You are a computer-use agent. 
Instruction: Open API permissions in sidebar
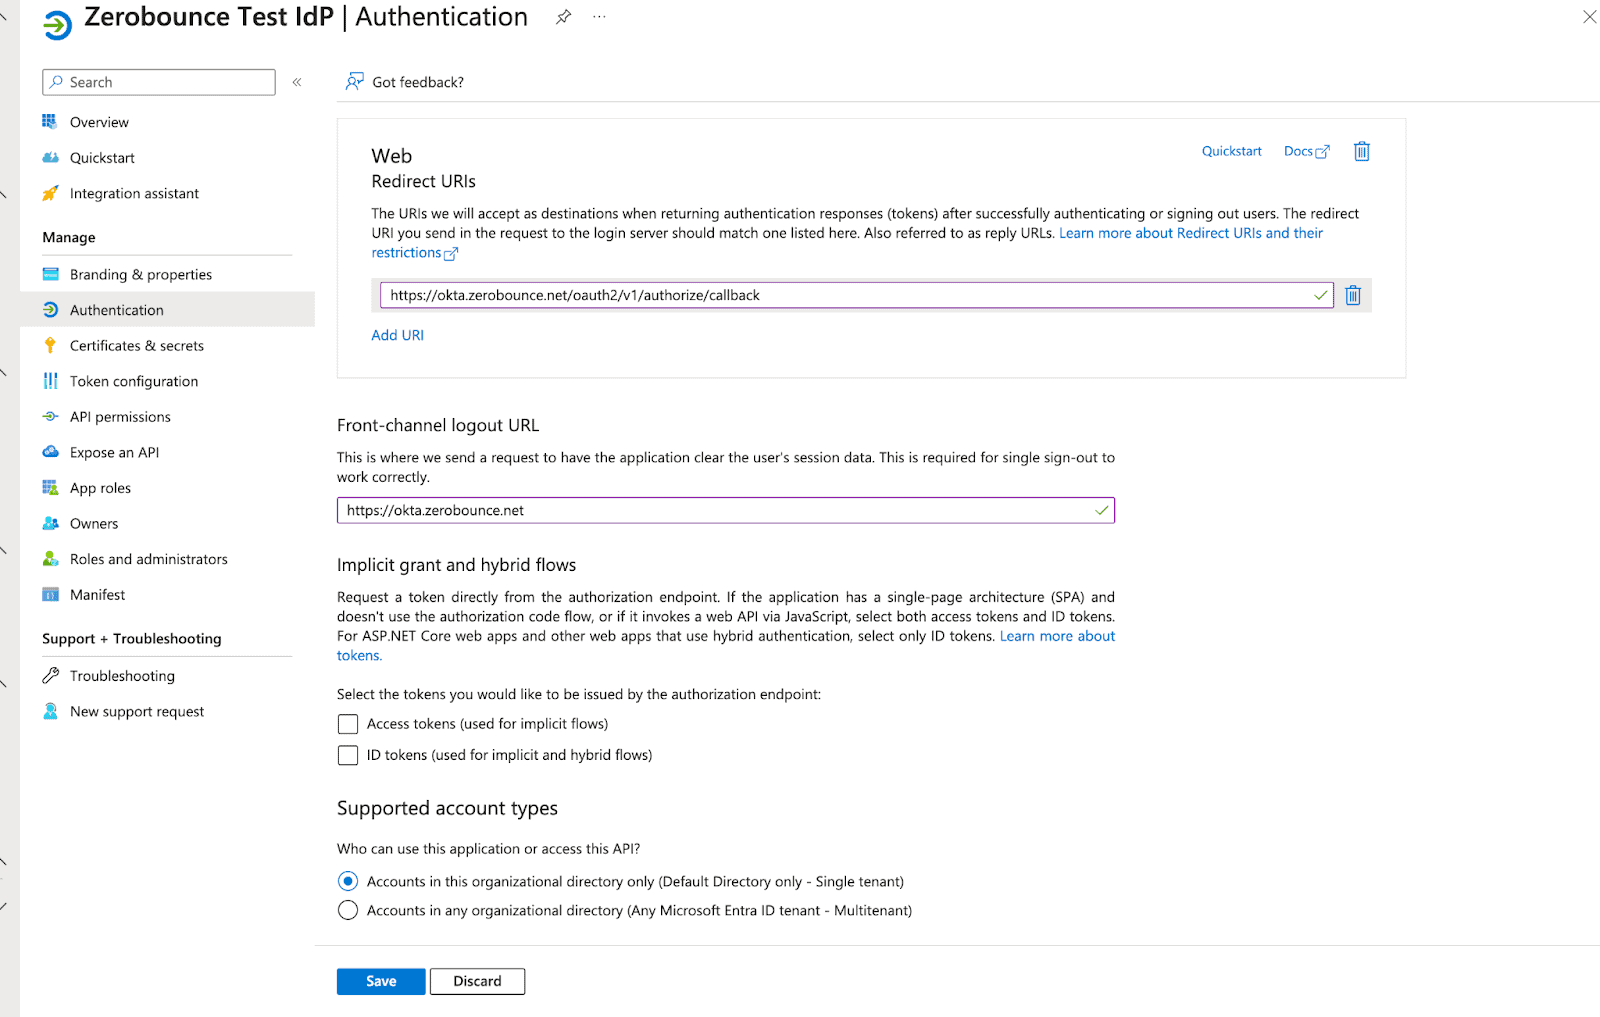click(x=120, y=417)
